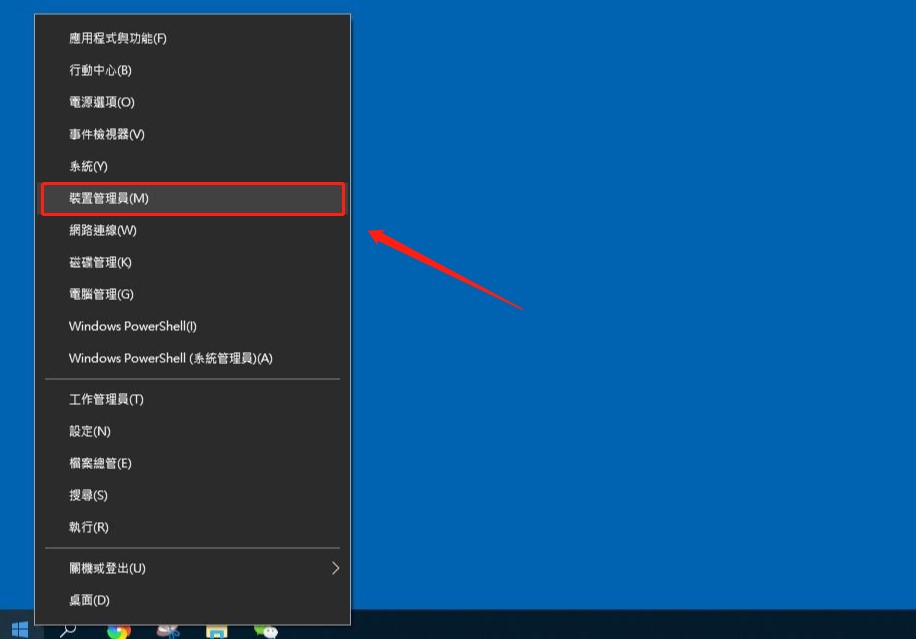
Task: Open the taskbar search magnifier icon
Action: pyautogui.click(x=68, y=630)
